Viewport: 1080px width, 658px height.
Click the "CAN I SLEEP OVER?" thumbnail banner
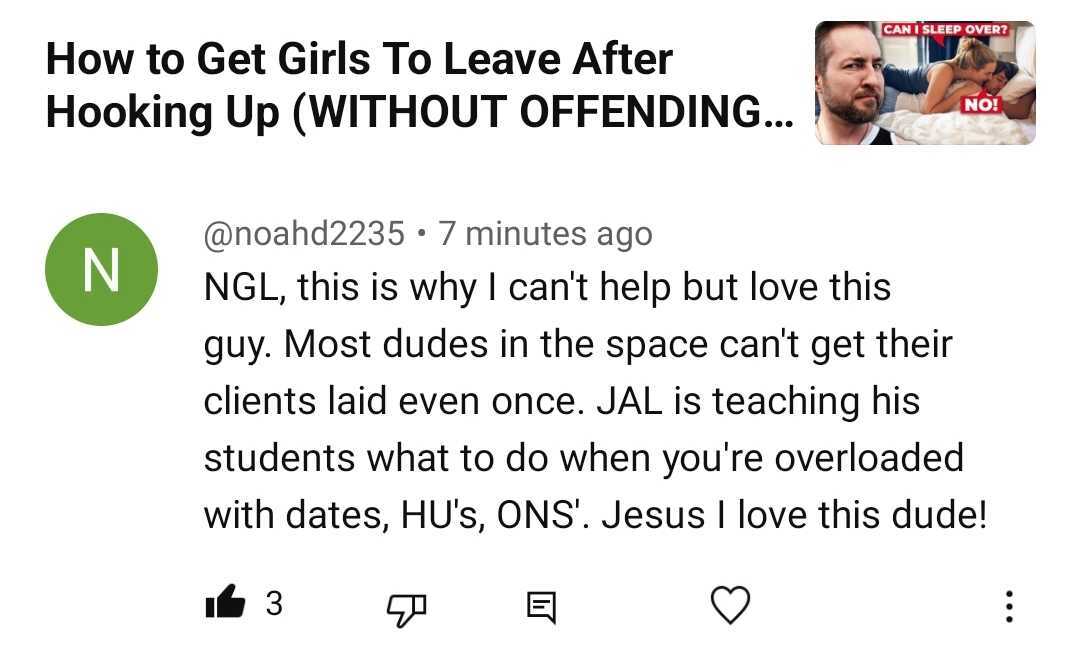coord(946,29)
